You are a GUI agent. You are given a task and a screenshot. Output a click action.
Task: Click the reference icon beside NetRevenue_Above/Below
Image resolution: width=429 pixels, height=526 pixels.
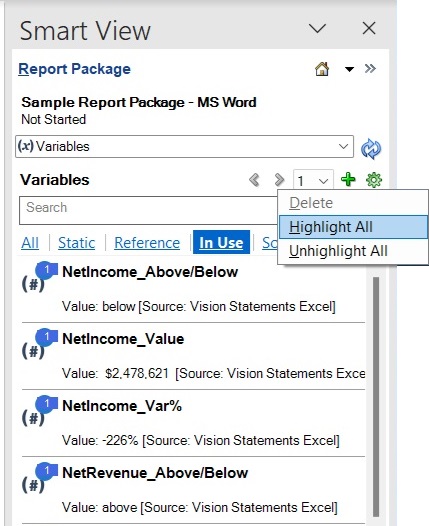tap(39, 477)
